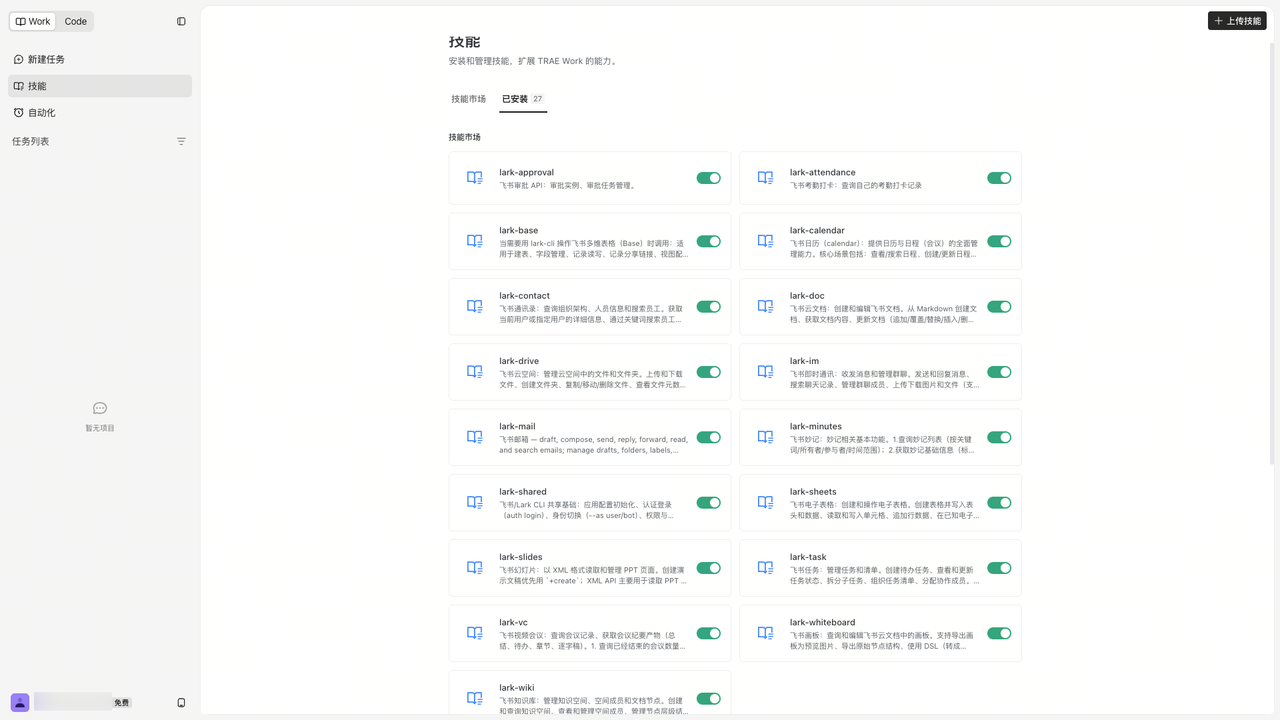Click the lark-approval skill book icon
Screen dimensions: 1280x720
[x=475, y=178]
